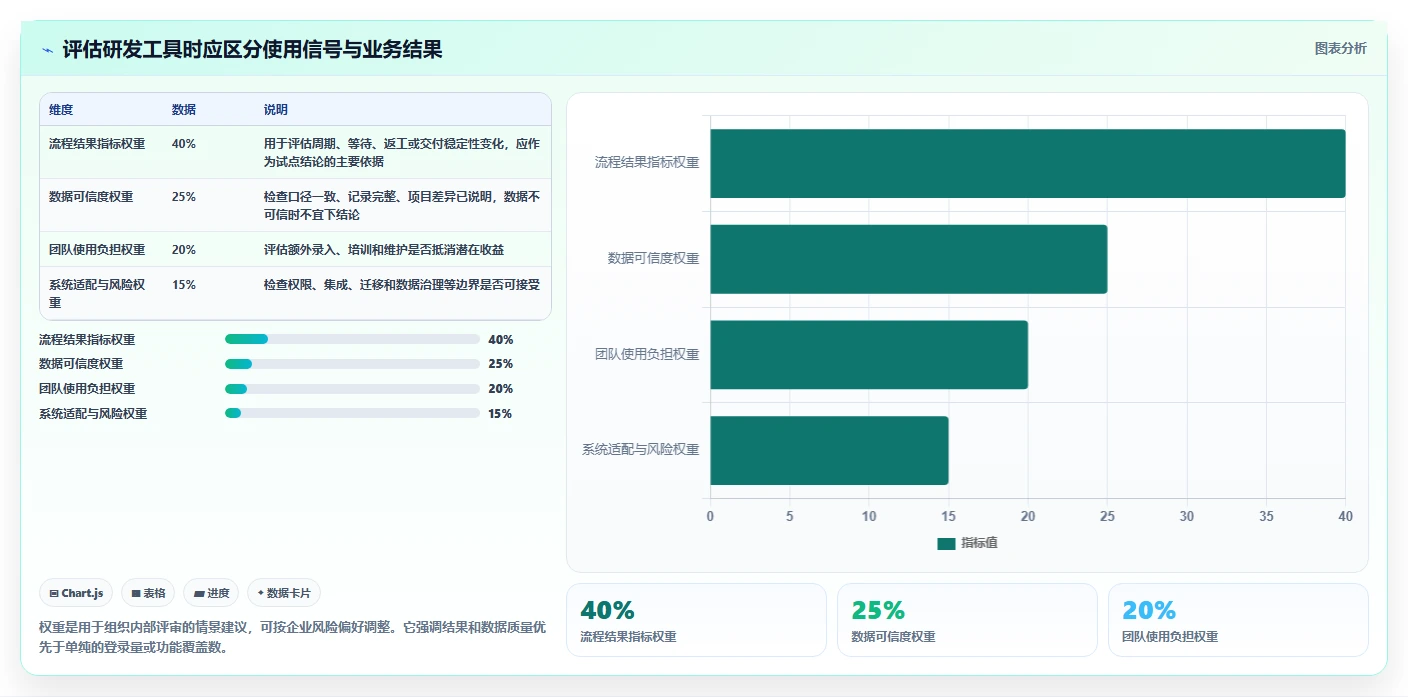Click the 数据可信度权重 progress bar
1408x697 pixels.
(352, 364)
